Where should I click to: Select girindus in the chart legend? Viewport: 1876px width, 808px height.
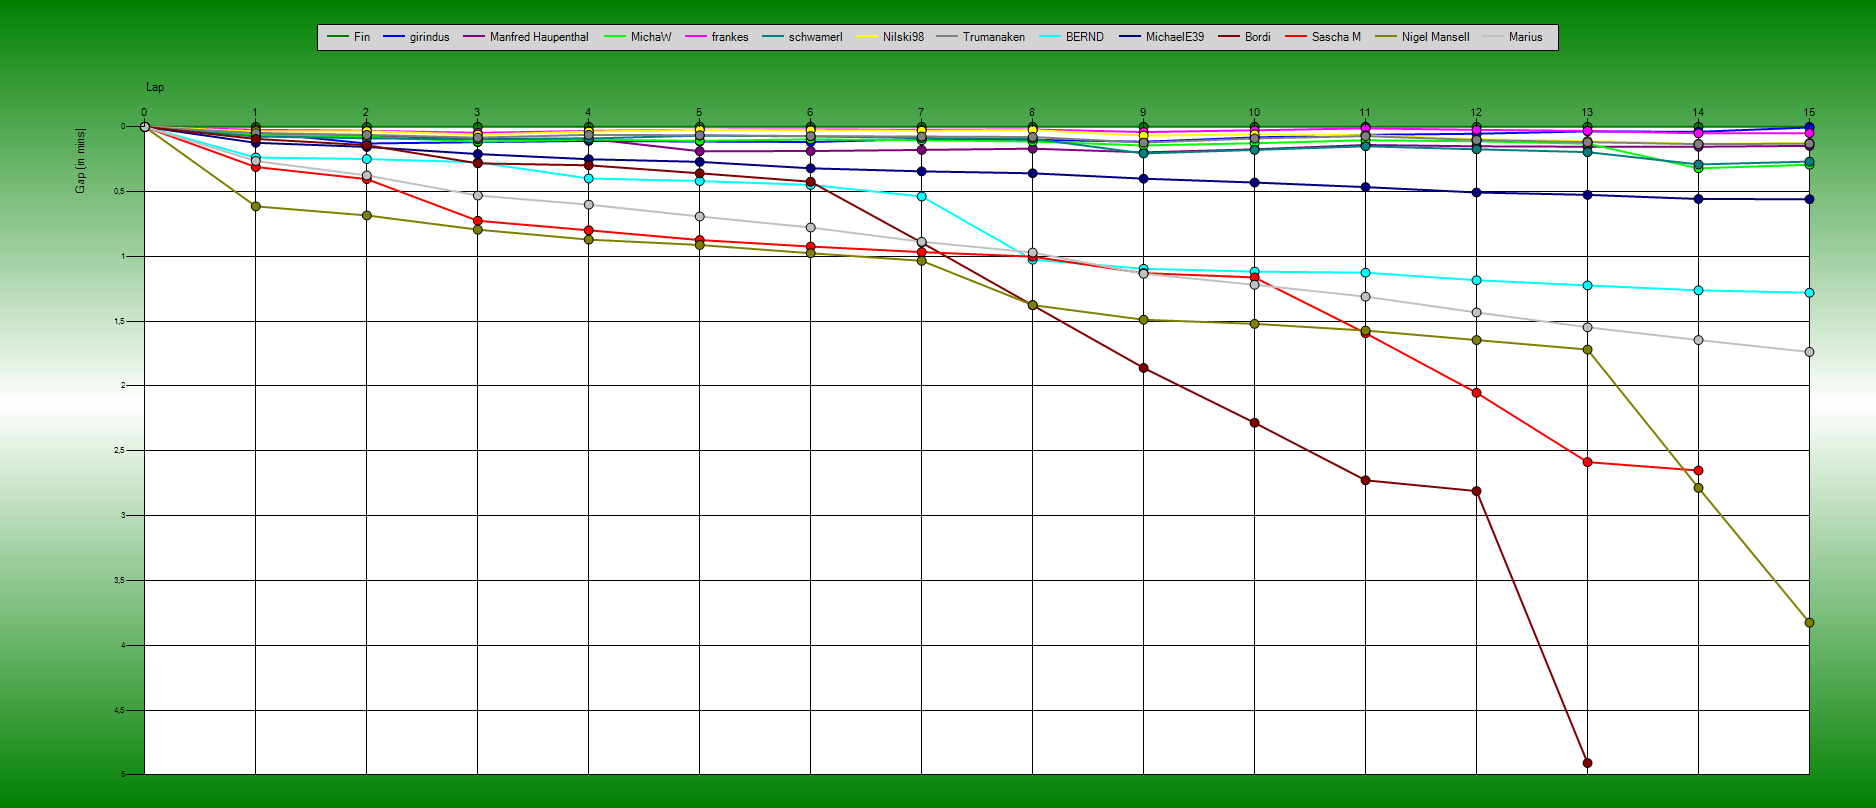click(416, 37)
